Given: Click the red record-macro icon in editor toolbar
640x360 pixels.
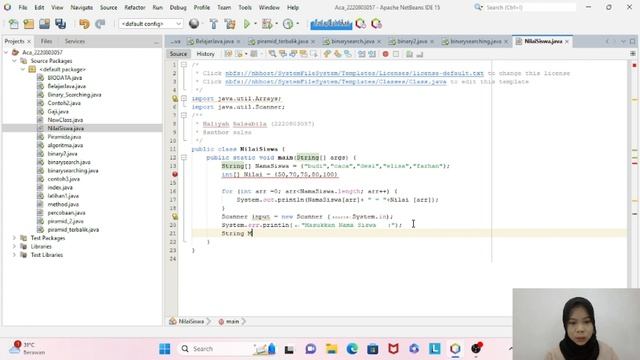Looking at the screenshot, I should tap(385, 54).
